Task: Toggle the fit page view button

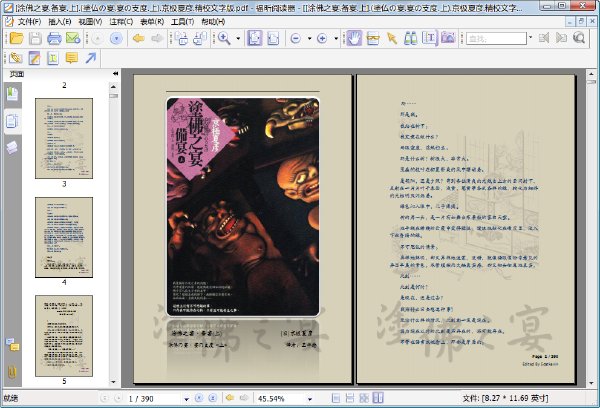Action: [x=255, y=38]
